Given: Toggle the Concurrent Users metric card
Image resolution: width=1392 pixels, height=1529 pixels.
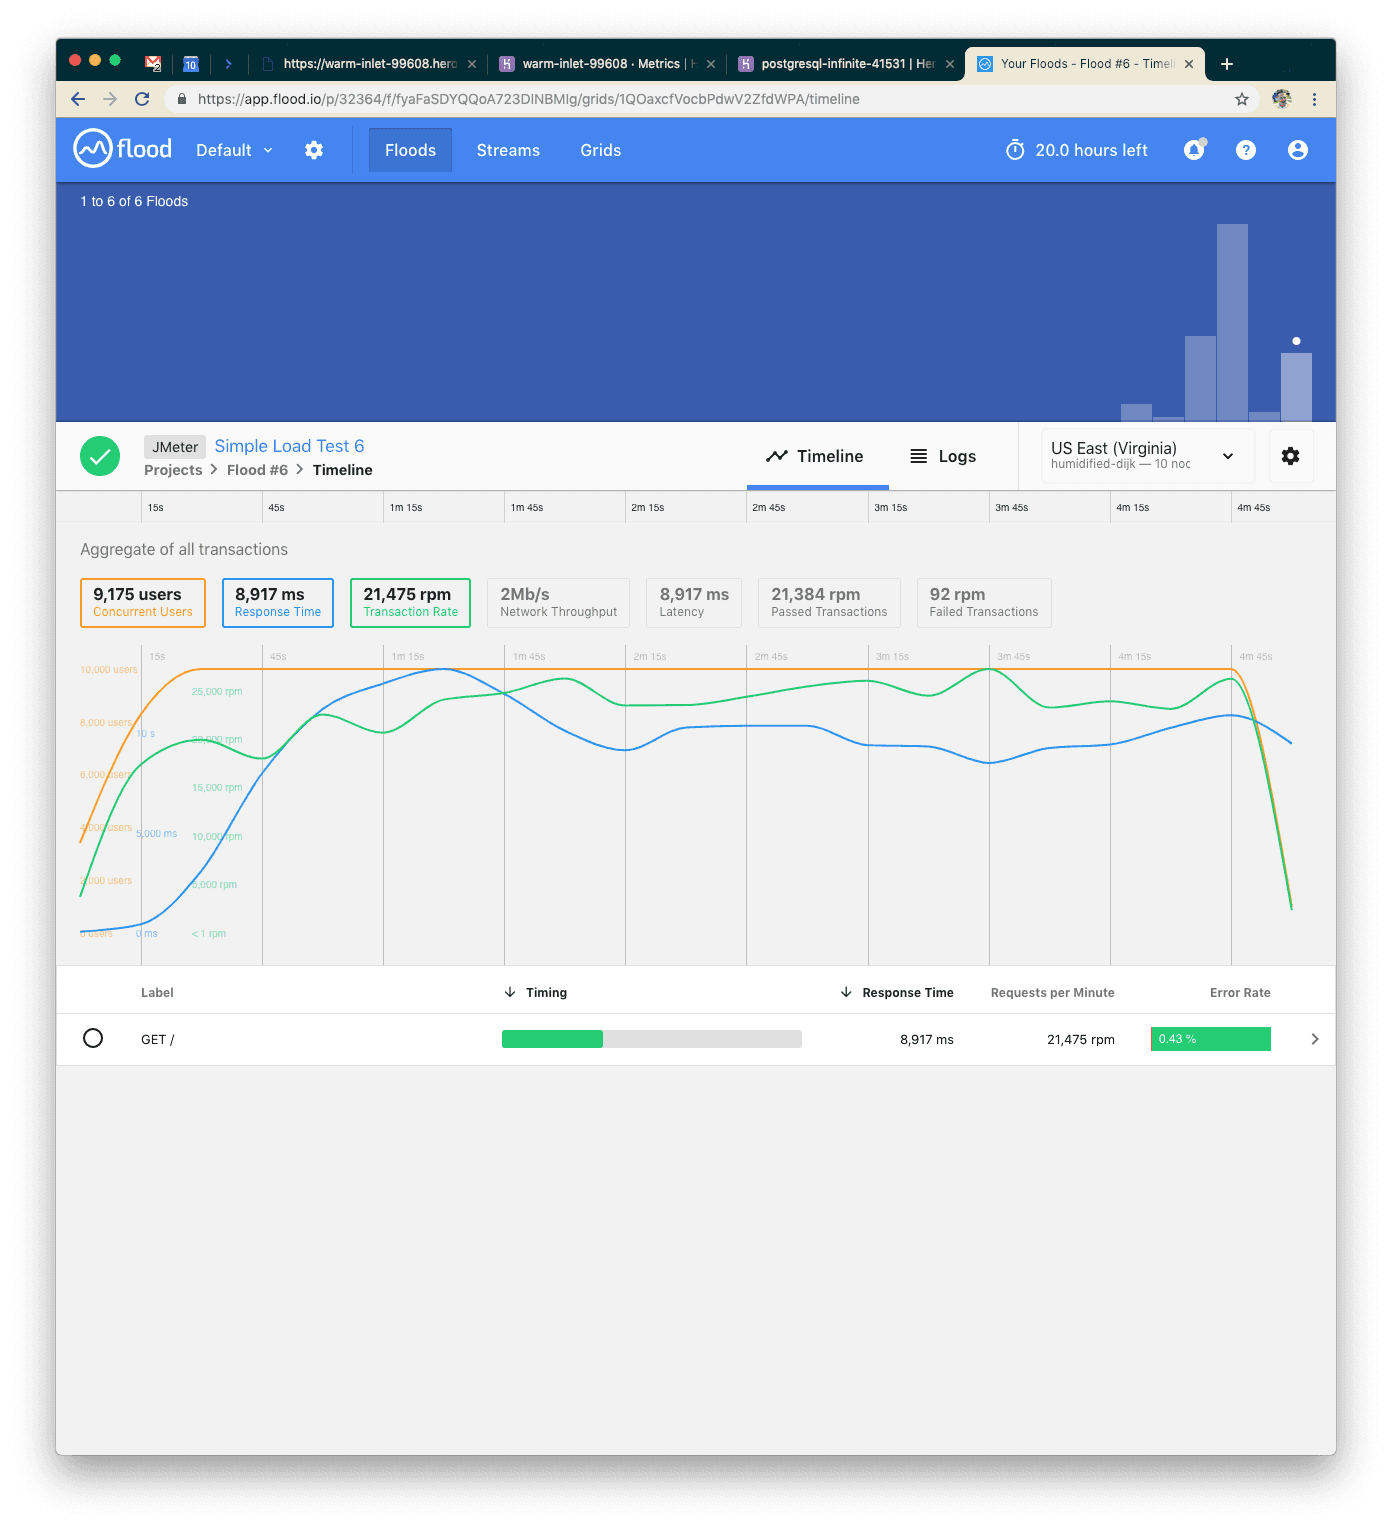Looking at the screenshot, I should (143, 603).
